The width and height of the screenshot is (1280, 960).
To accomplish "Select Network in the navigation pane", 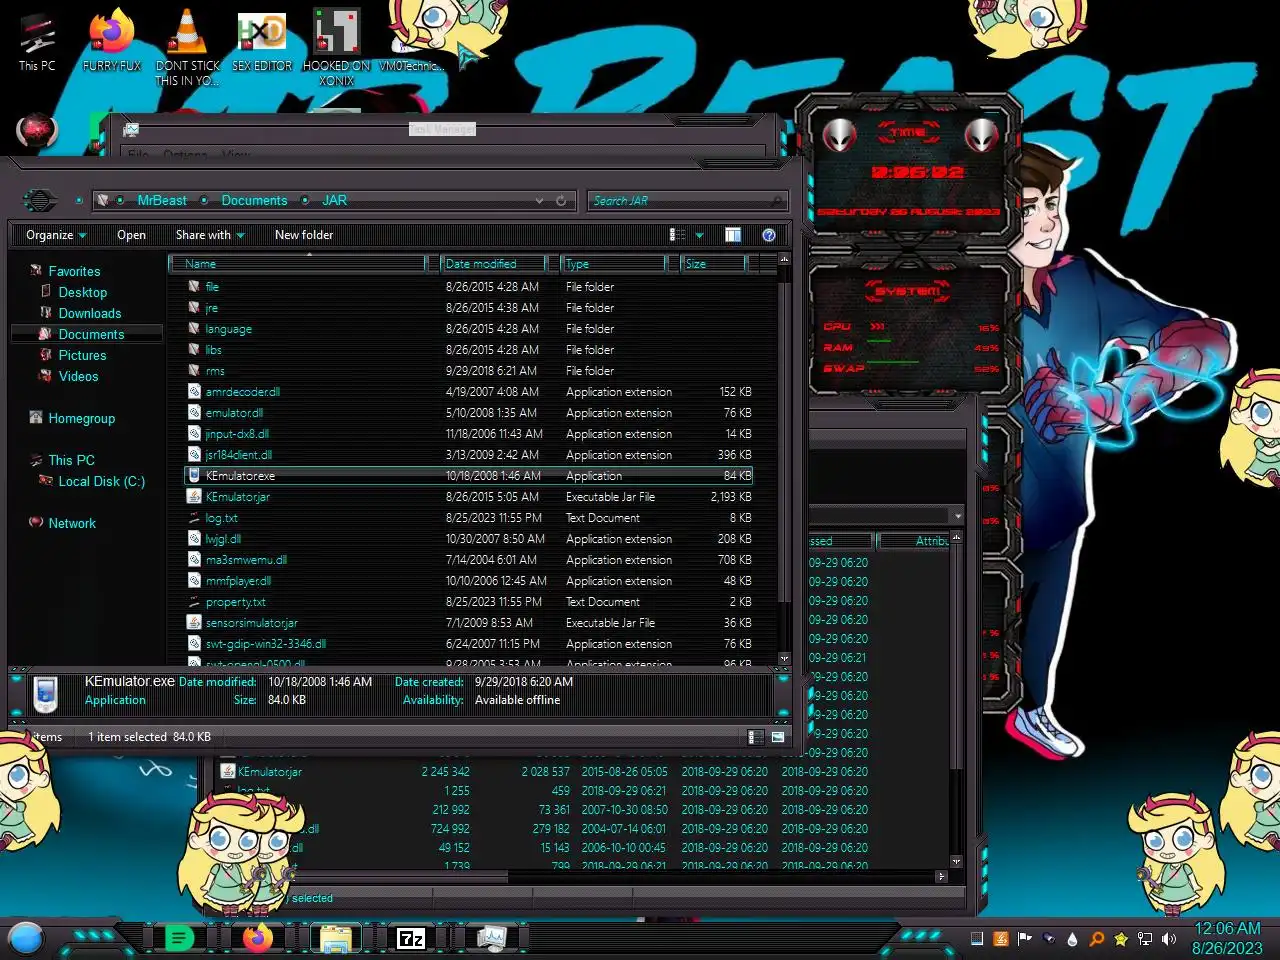I will click(x=72, y=523).
